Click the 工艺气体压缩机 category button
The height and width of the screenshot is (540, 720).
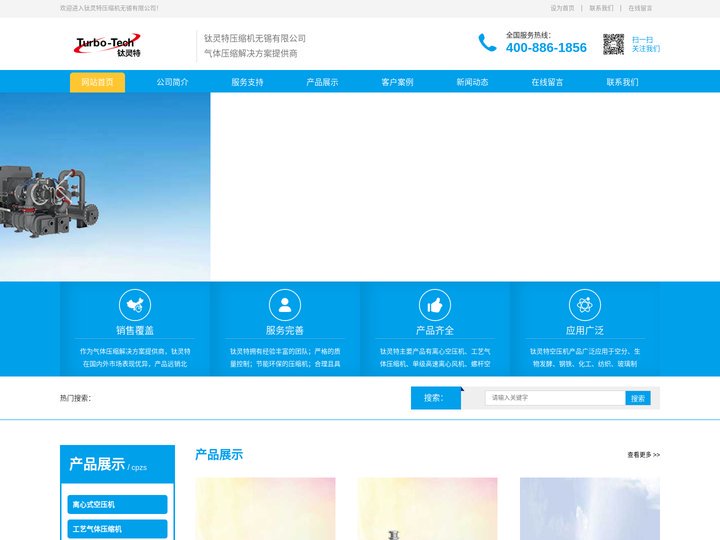(117, 529)
